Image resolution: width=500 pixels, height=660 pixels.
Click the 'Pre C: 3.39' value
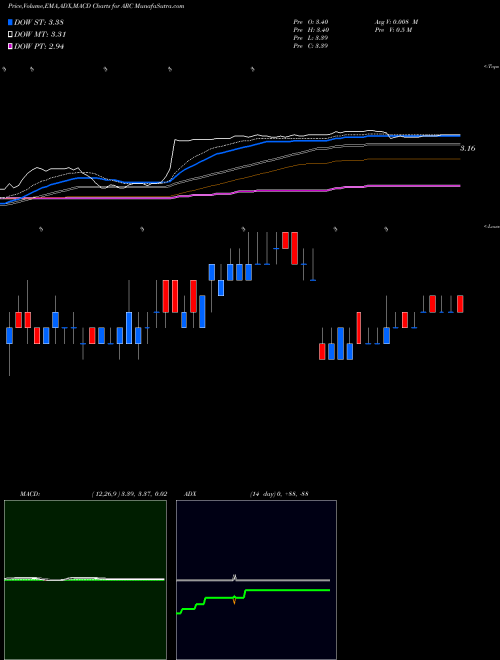[x=311, y=46]
